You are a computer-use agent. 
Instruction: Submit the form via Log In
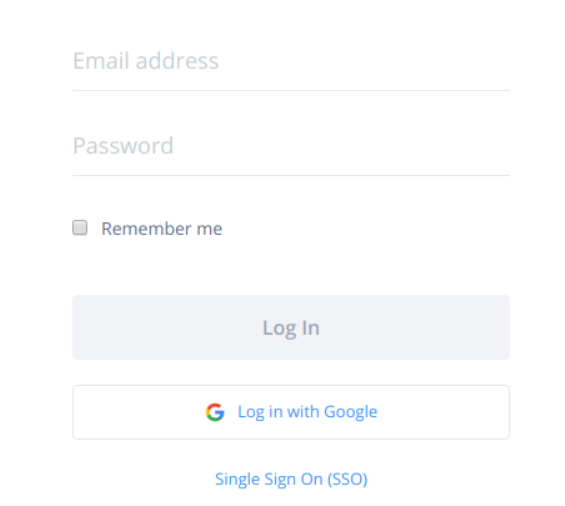pos(291,327)
